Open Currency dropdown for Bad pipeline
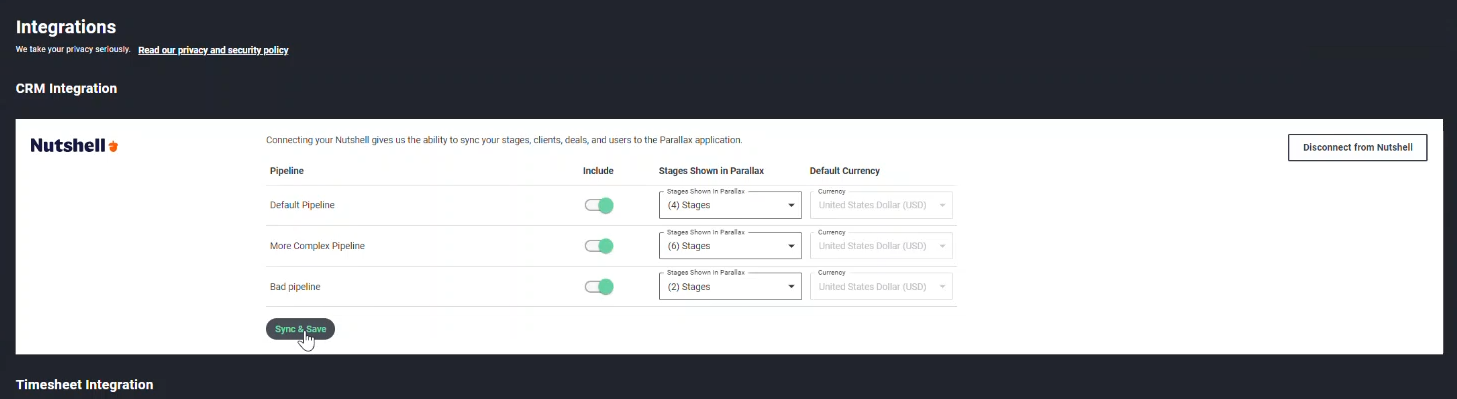The image size is (1457, 399). point(881,287)
